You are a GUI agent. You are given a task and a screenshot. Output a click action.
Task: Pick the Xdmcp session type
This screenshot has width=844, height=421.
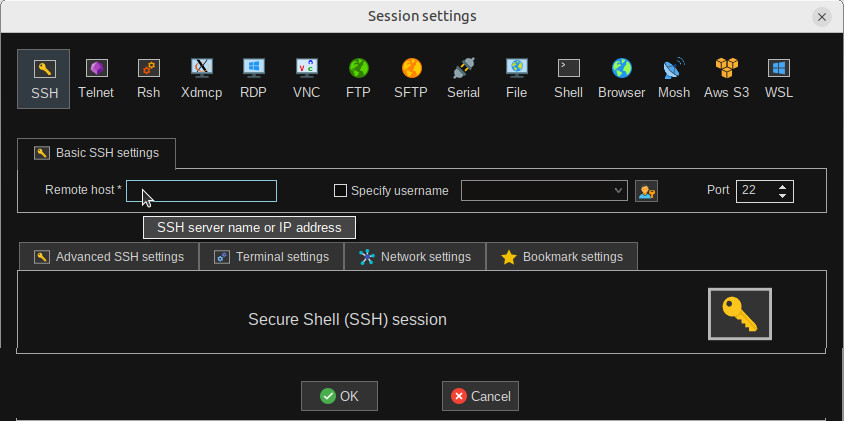tap(201, 79)
